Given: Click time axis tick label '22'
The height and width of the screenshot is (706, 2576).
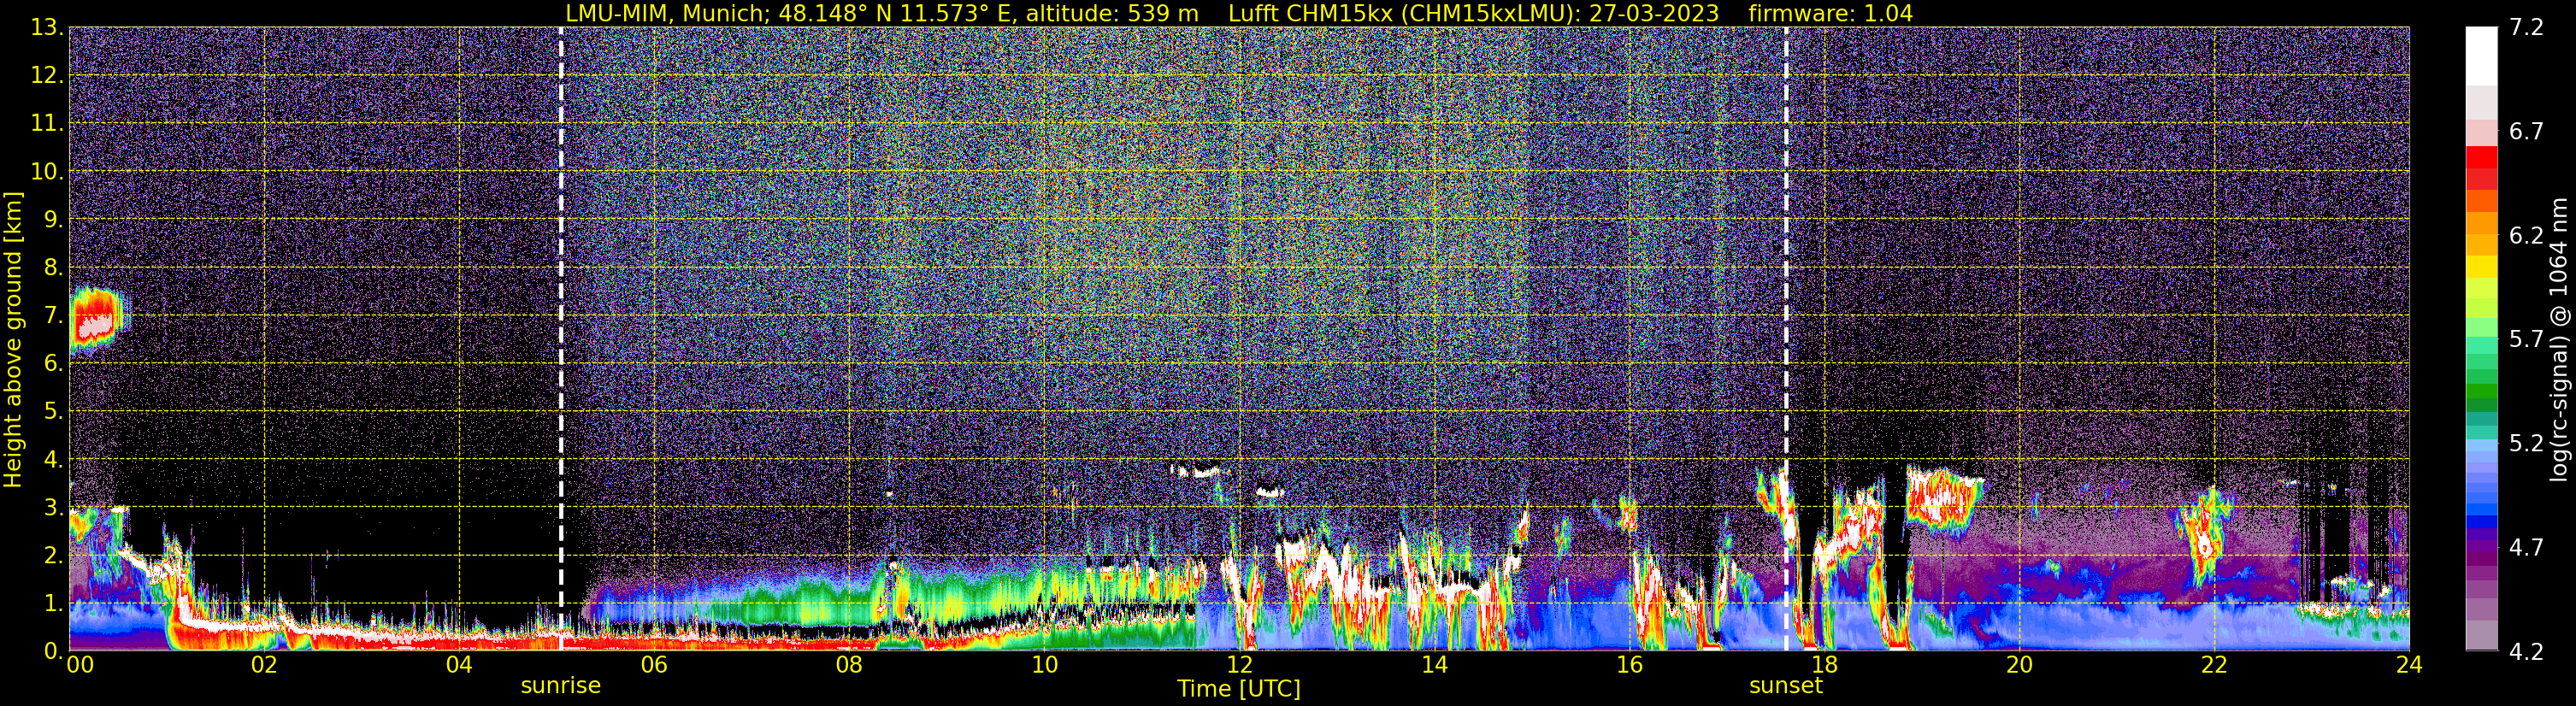Looking at the screenshot, I should [x=2214, y=665].
